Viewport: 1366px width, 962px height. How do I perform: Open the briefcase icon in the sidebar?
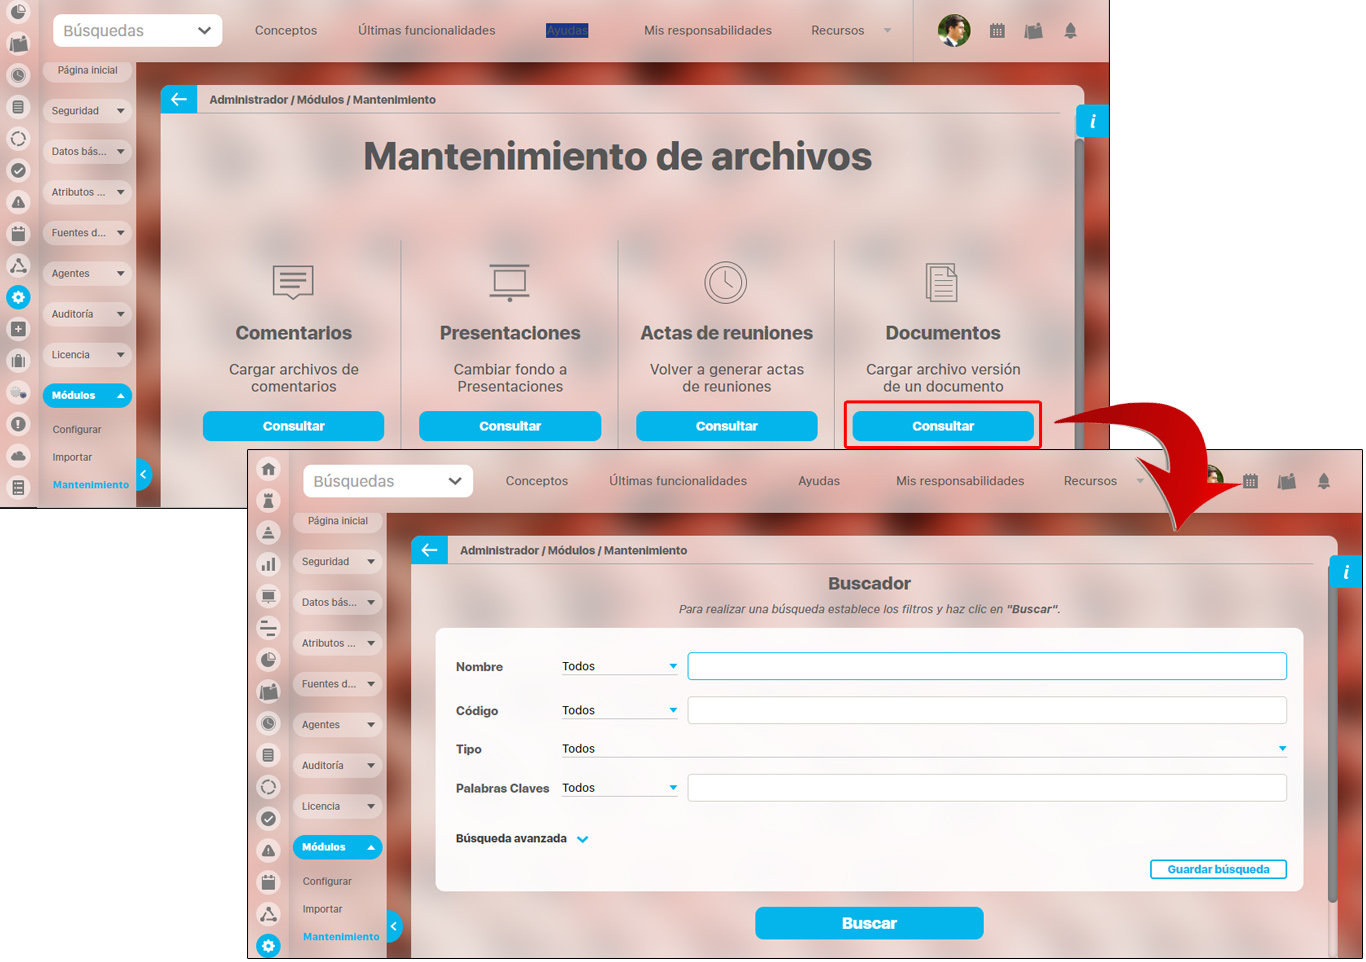tap(18, 361)
